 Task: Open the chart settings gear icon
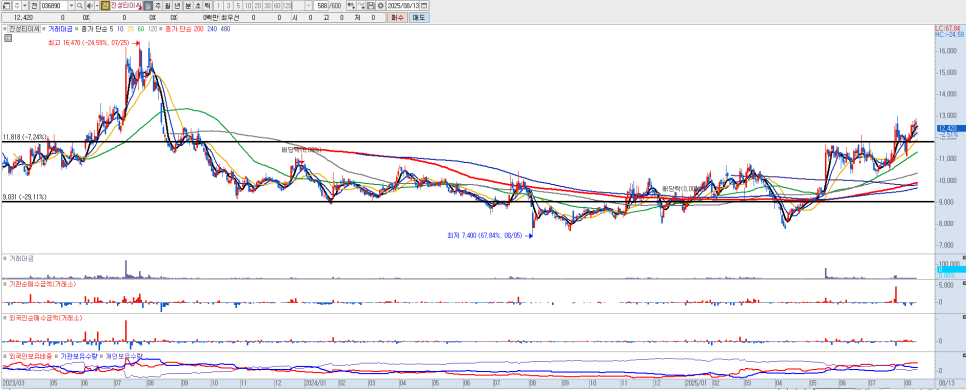[381, 5]
